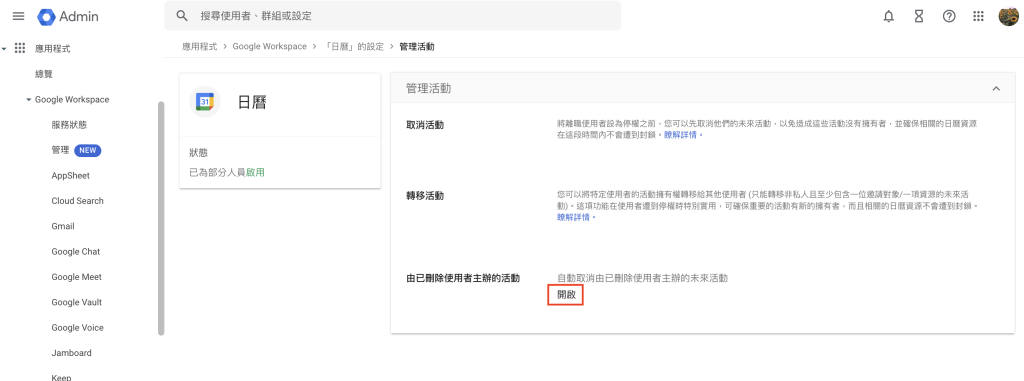
Task: Collapse the 管理活動 panel chevron
Action: pyautogui.click(x=996, y=88)
